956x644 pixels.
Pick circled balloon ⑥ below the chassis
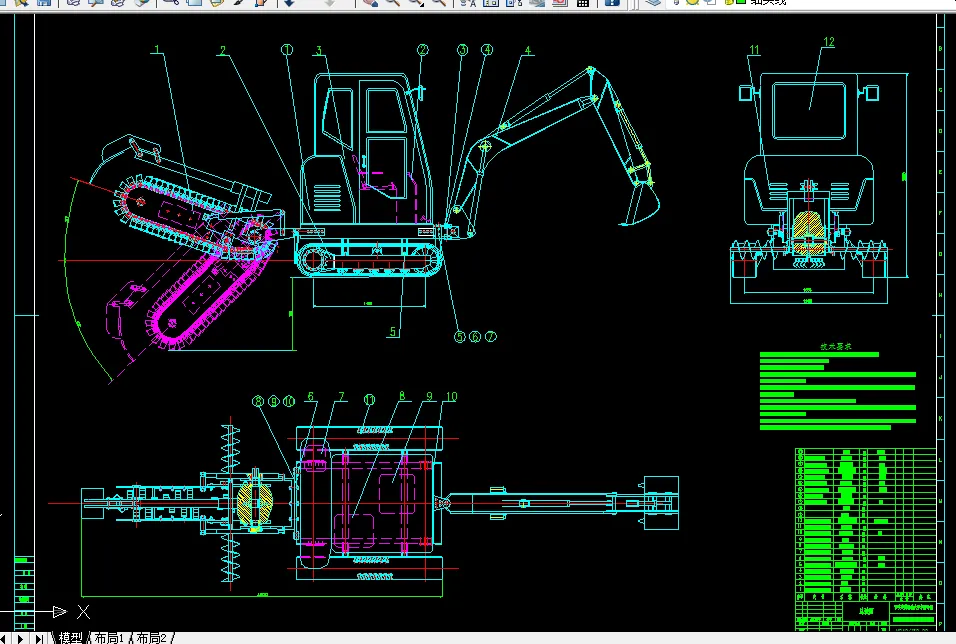coord(476,337)
